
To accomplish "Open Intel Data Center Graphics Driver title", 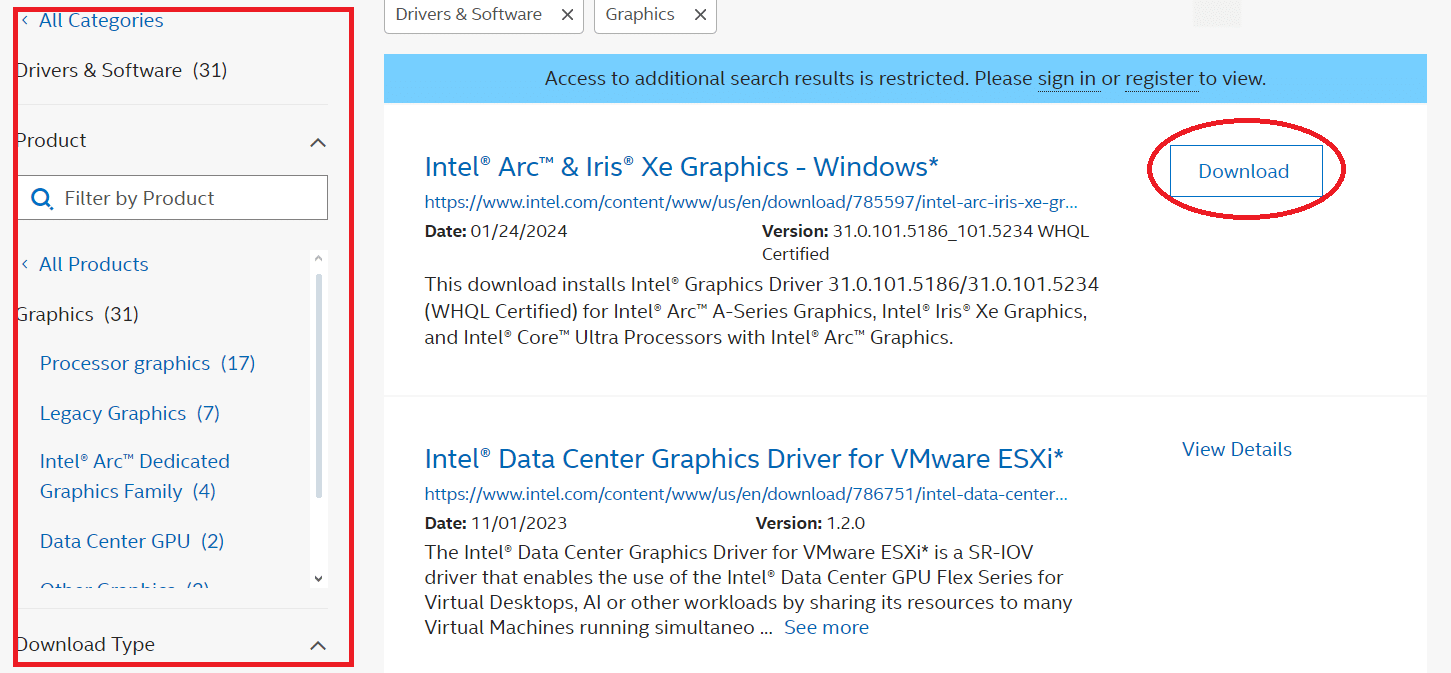I will point(744,459).
